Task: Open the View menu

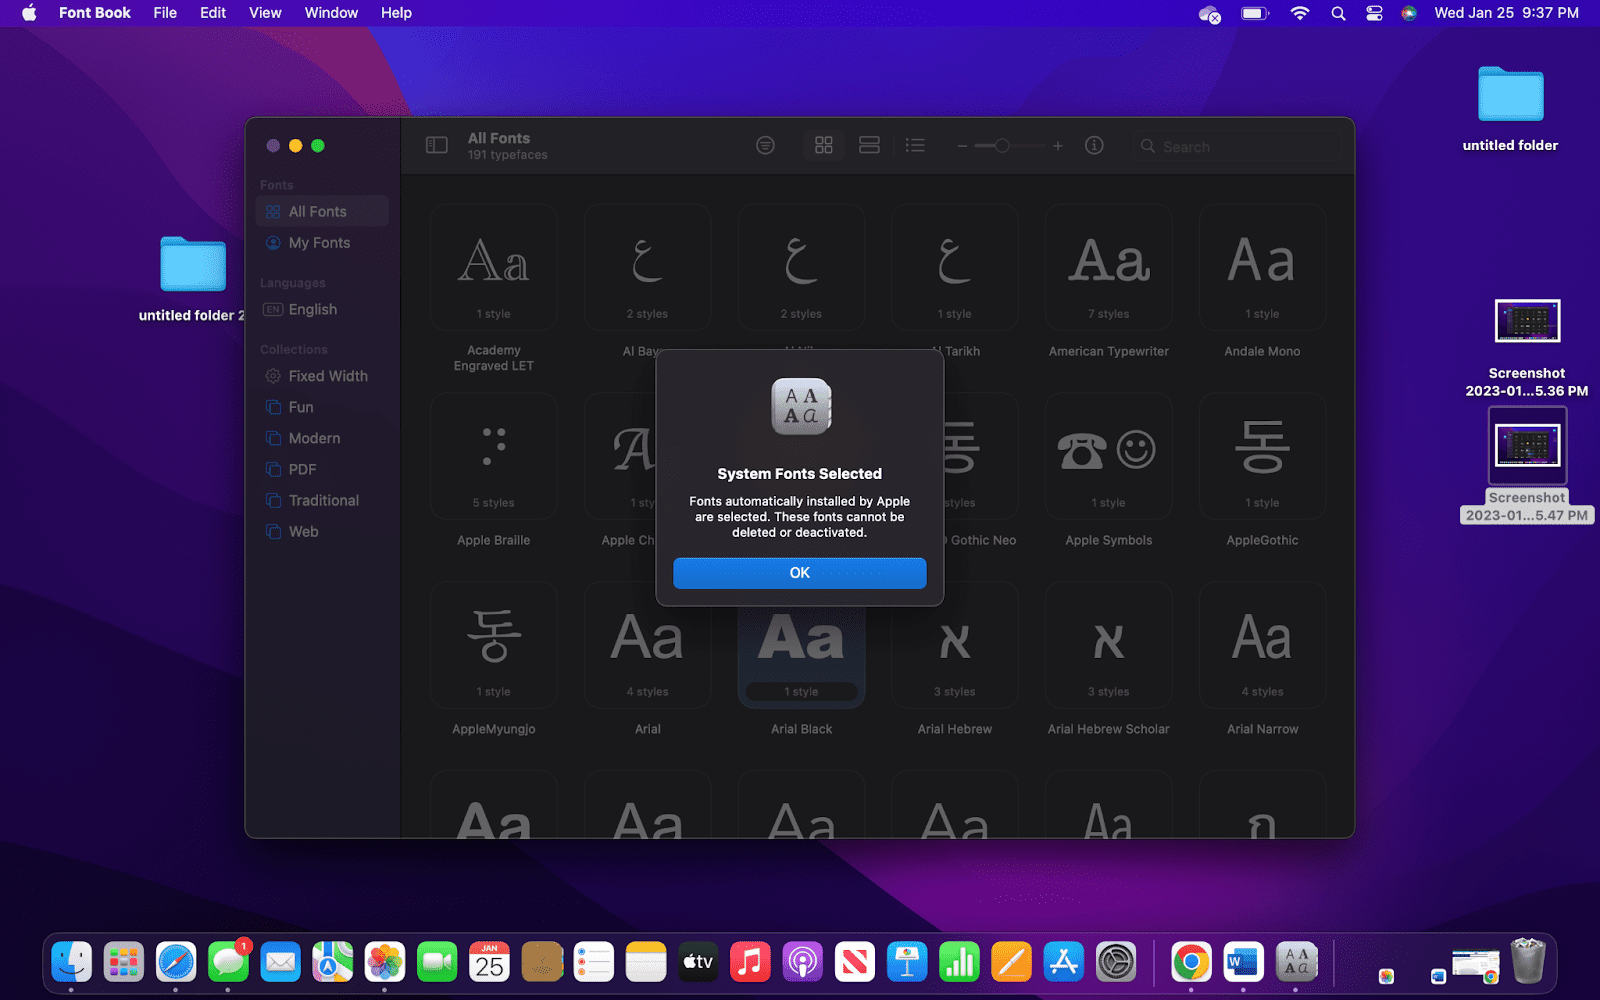Action: click(x=265, y=13)
